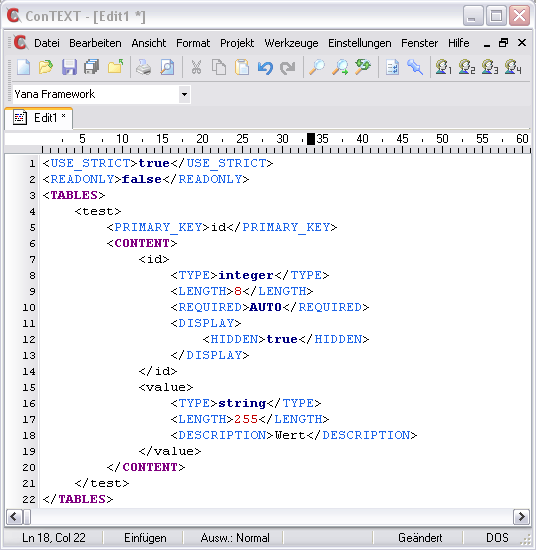
Task: Click the Paste clipboard toolbar icon
Action: pyautogui.click(x=242, y=67)
